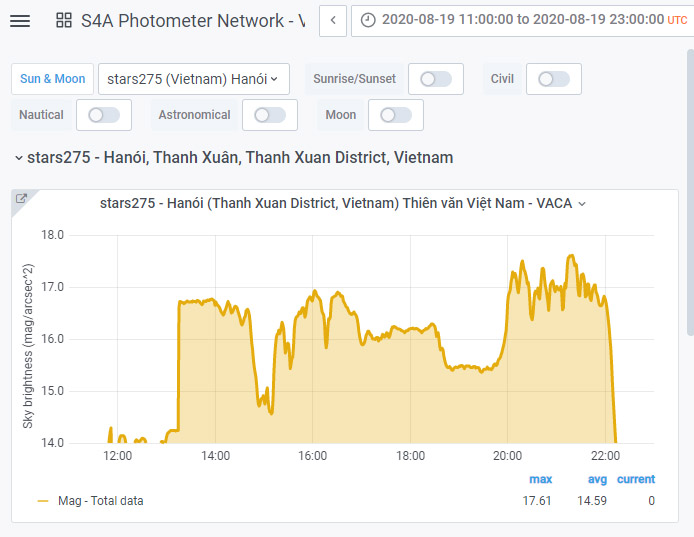The width and height of the screenshot is (694, 537).
Task: Enable the Civil twilight switch
Action: coord(554,79)
